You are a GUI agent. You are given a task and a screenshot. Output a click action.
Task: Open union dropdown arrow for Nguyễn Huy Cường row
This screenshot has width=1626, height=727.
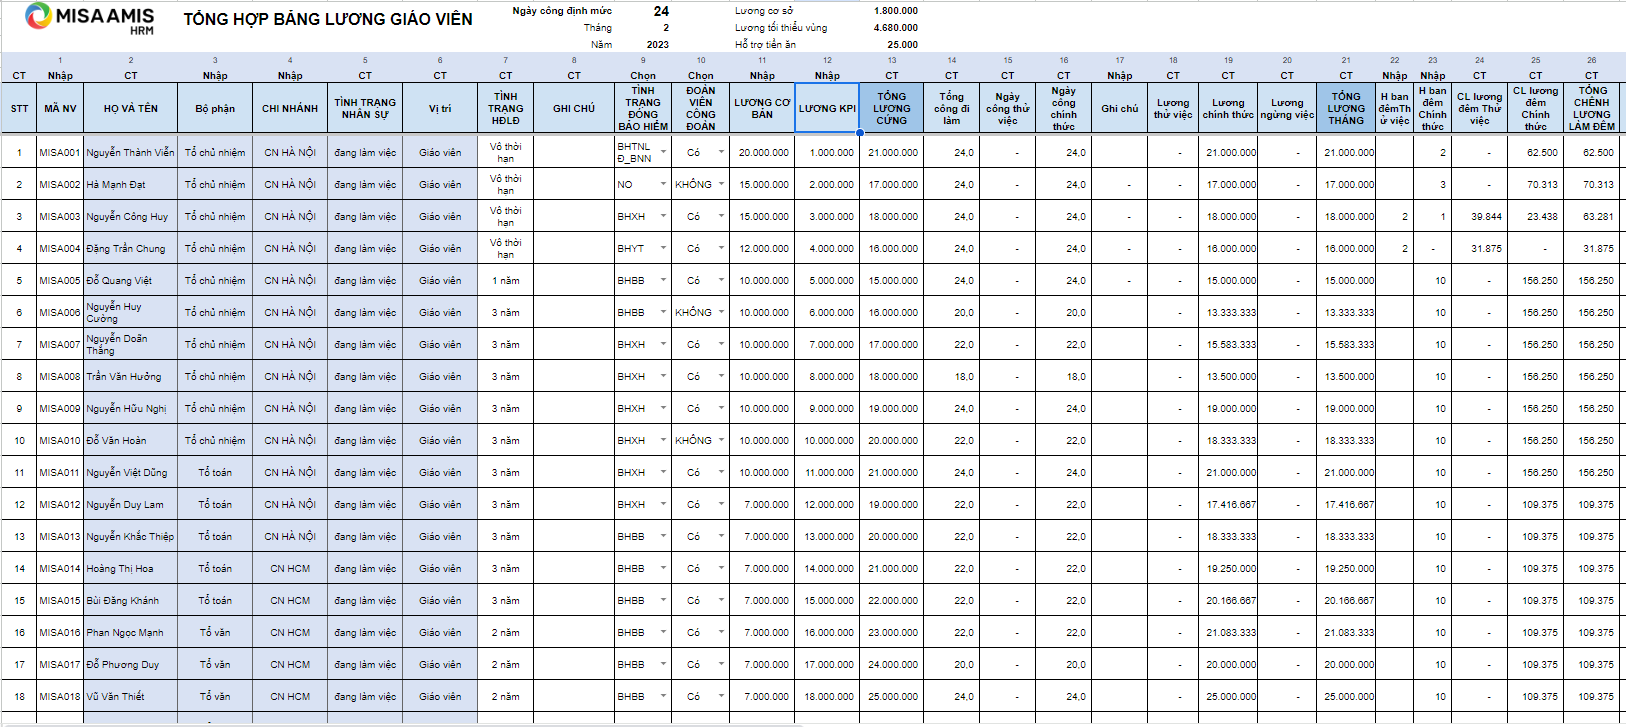[x=721, y=313]
